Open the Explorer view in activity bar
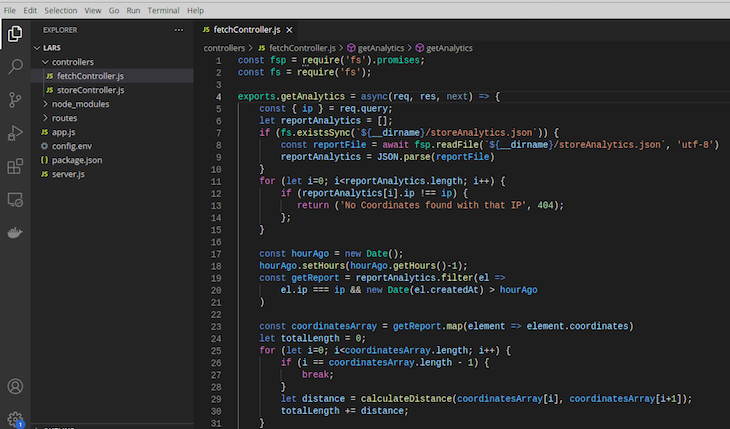The height and width of the screenshot is (429, 730). [15, 34]
